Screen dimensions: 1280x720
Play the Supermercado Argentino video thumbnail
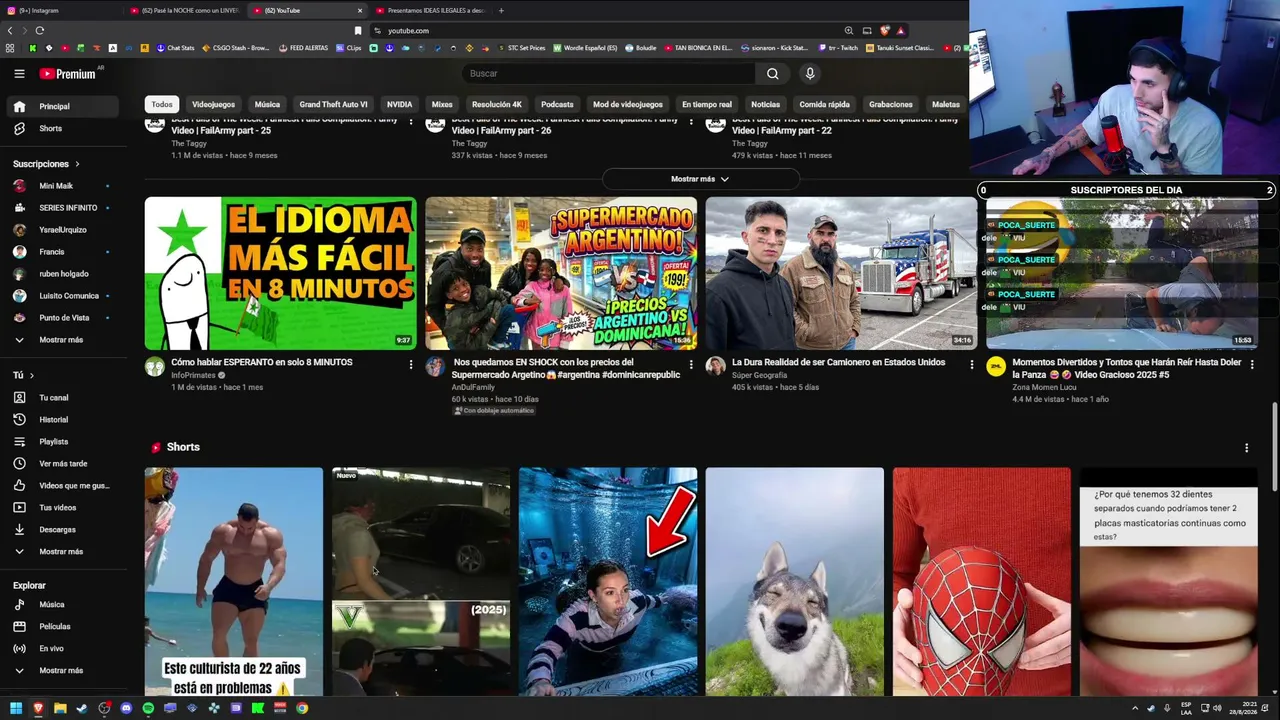tap(561, 273)
